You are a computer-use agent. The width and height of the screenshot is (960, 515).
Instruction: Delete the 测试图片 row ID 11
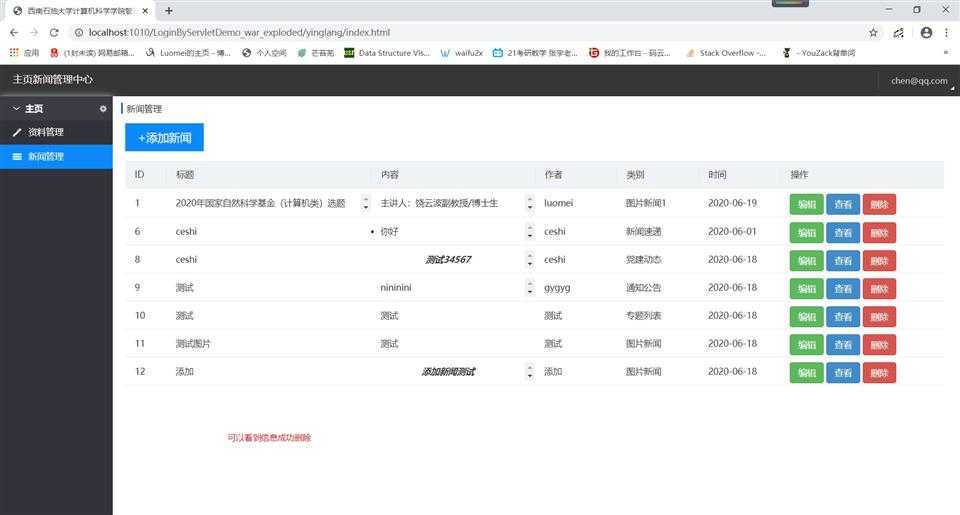tap(879, 345)
